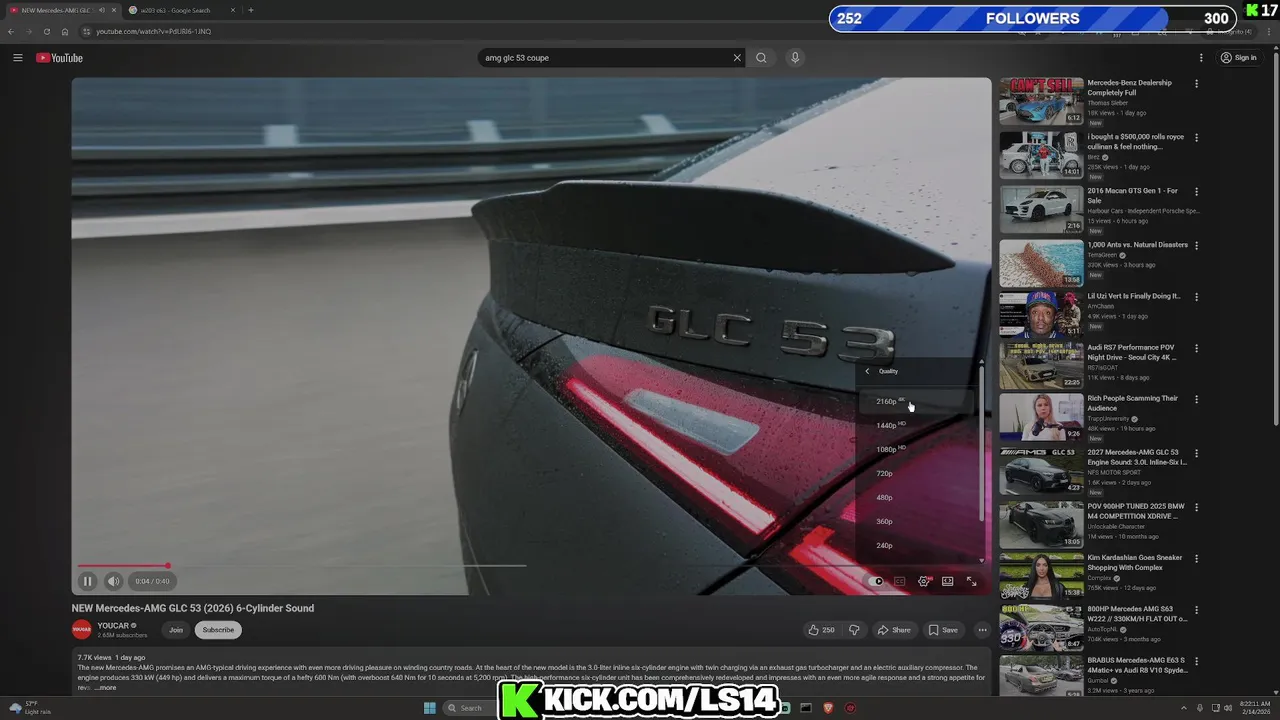The height and width of the screenshot is (720, 1280).
Task: Open Brave browser from taskbar
Action: point(828,708)
